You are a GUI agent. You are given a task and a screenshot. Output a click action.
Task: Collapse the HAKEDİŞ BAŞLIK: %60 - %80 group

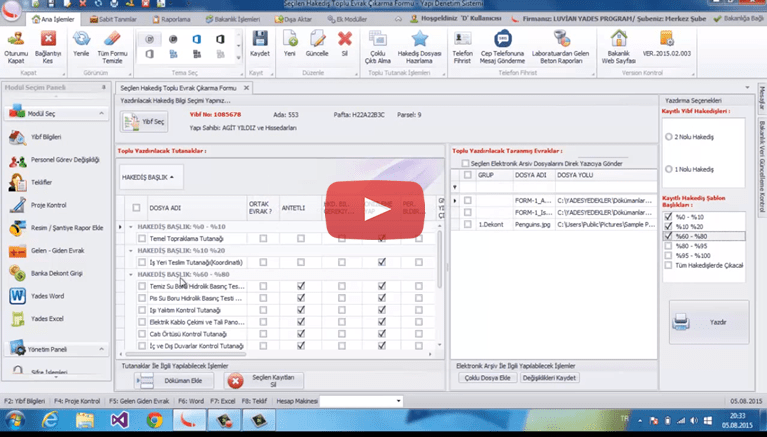131,273
